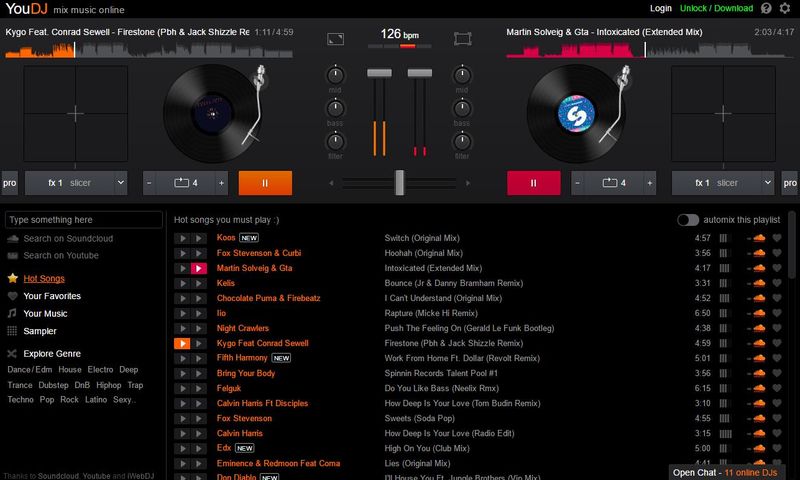Select Search on Soundcloud option
Image resolution: width=800 pixels, height=480 pixels.
68,239
